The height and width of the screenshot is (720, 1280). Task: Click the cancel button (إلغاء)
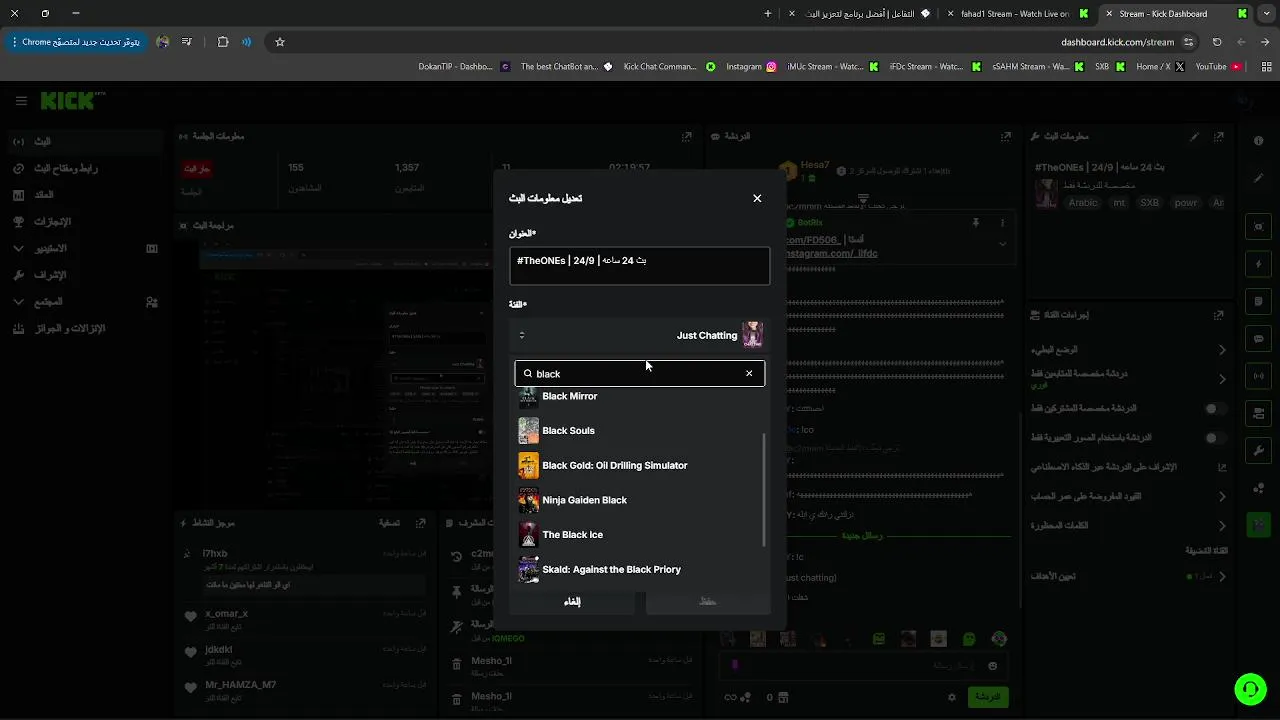click(x=572, y=601)
